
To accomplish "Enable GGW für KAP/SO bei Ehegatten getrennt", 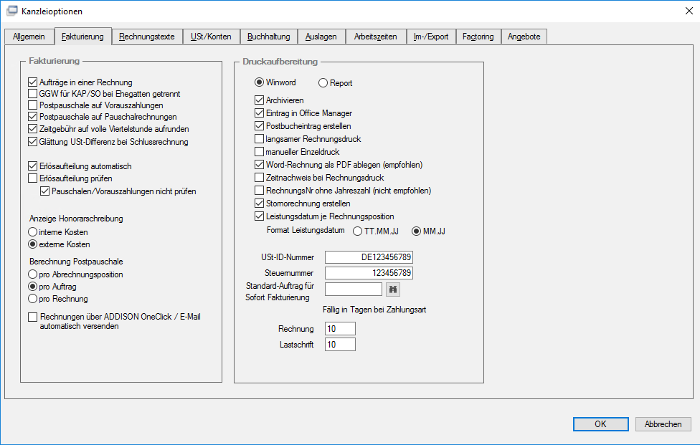I will point(33,94).
